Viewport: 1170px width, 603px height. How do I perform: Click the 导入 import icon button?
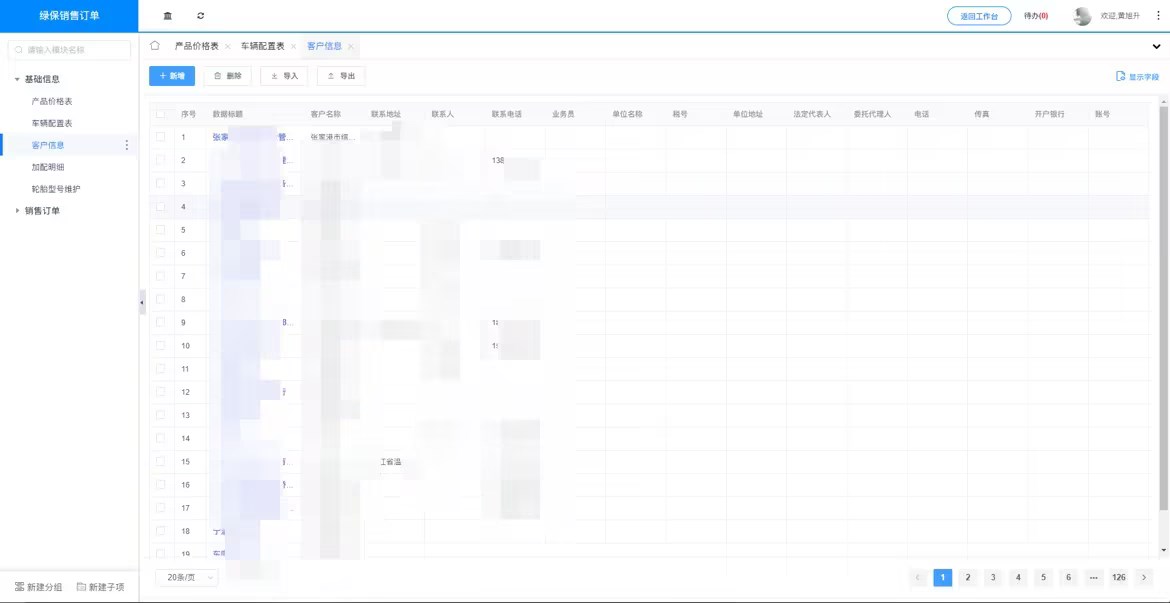(282, 75)
